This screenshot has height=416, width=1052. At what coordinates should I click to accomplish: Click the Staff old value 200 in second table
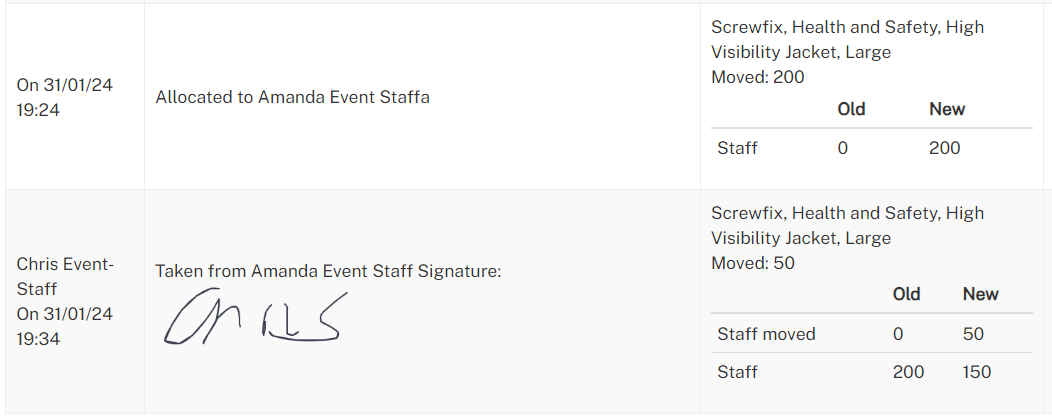[x=908, y=372]
